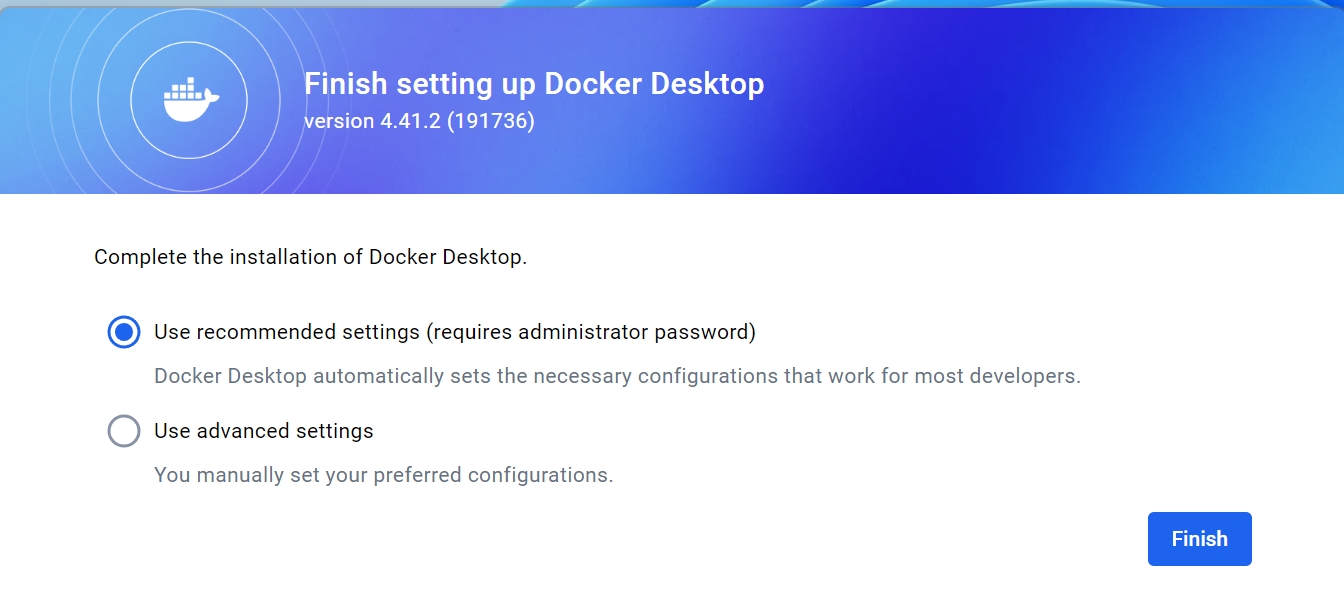Click the "(requires administrator password)" note
This screenshot has height=613, width=1344.
[591, 332]
